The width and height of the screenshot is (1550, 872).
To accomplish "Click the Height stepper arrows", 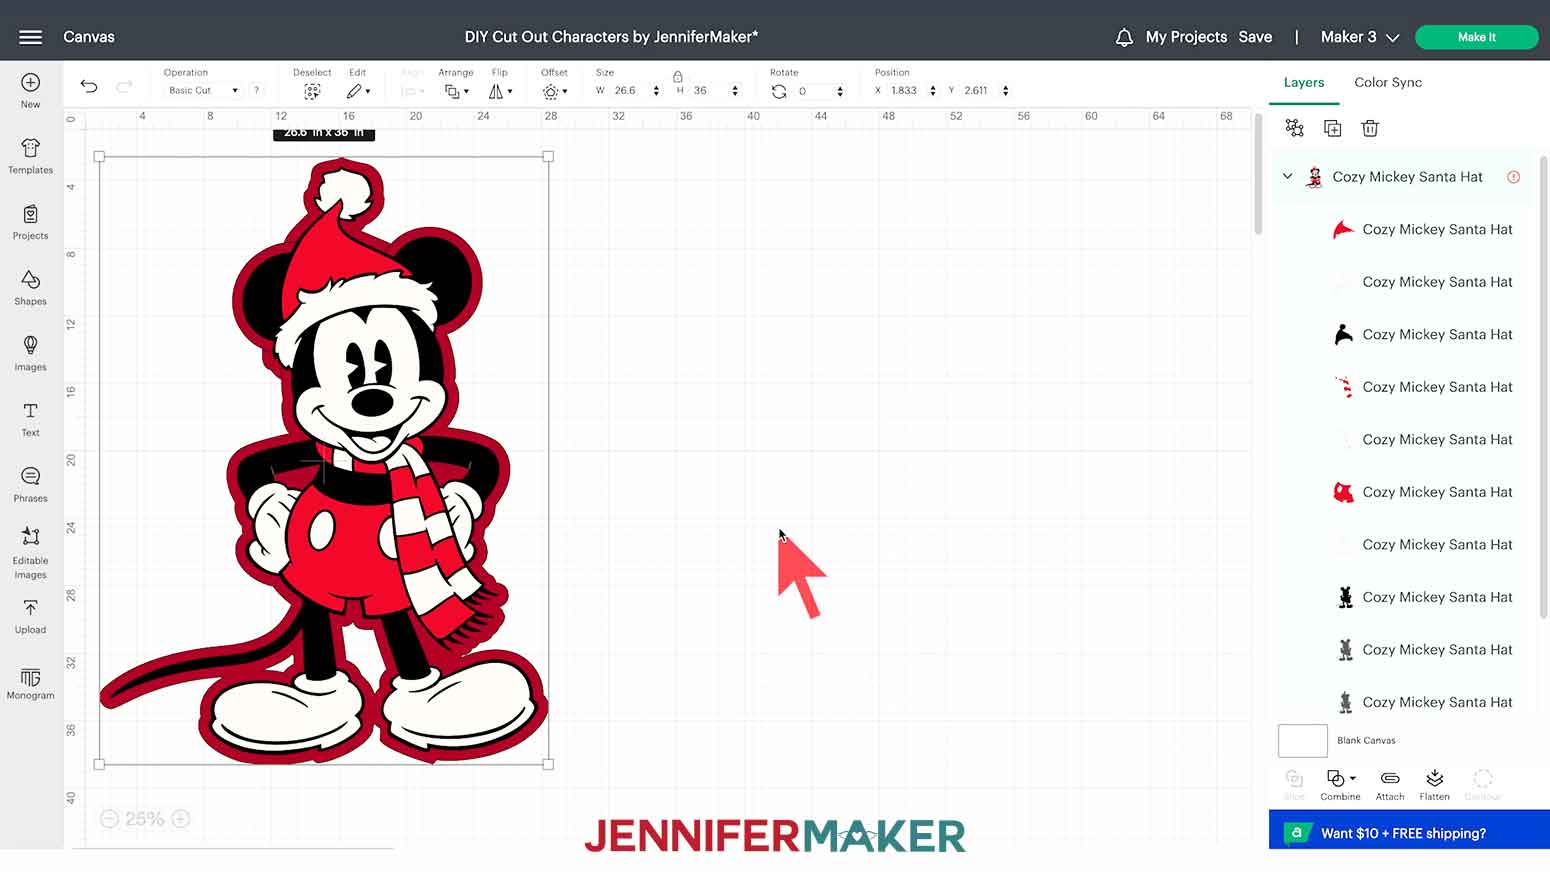I will click(735, 90).
